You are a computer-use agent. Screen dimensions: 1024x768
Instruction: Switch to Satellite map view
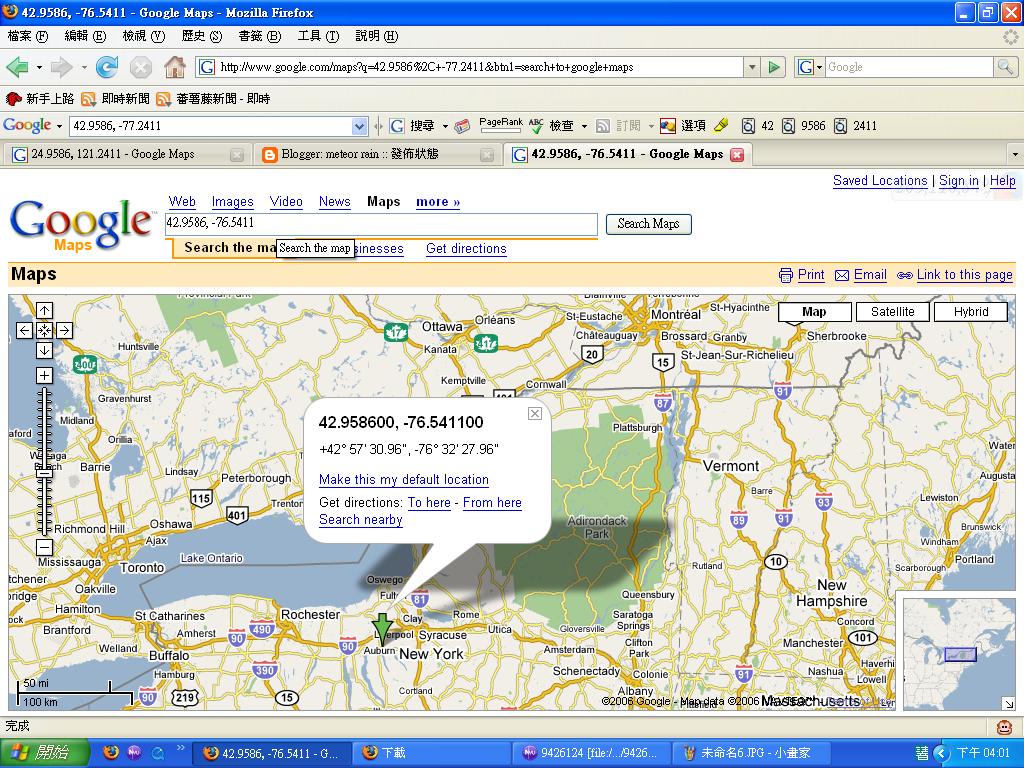point(893,312)
